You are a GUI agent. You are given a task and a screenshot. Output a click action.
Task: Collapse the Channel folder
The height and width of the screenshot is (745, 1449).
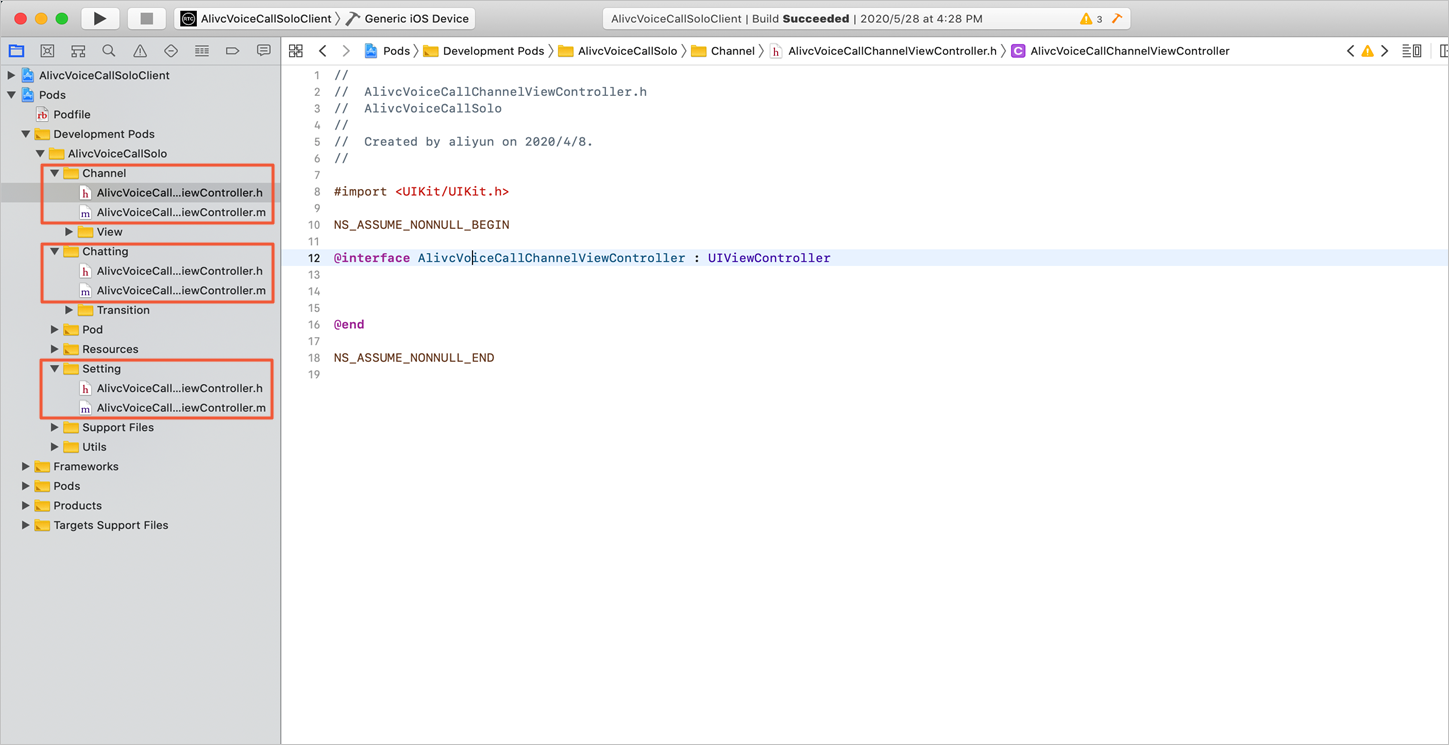[x=55, y=173]
